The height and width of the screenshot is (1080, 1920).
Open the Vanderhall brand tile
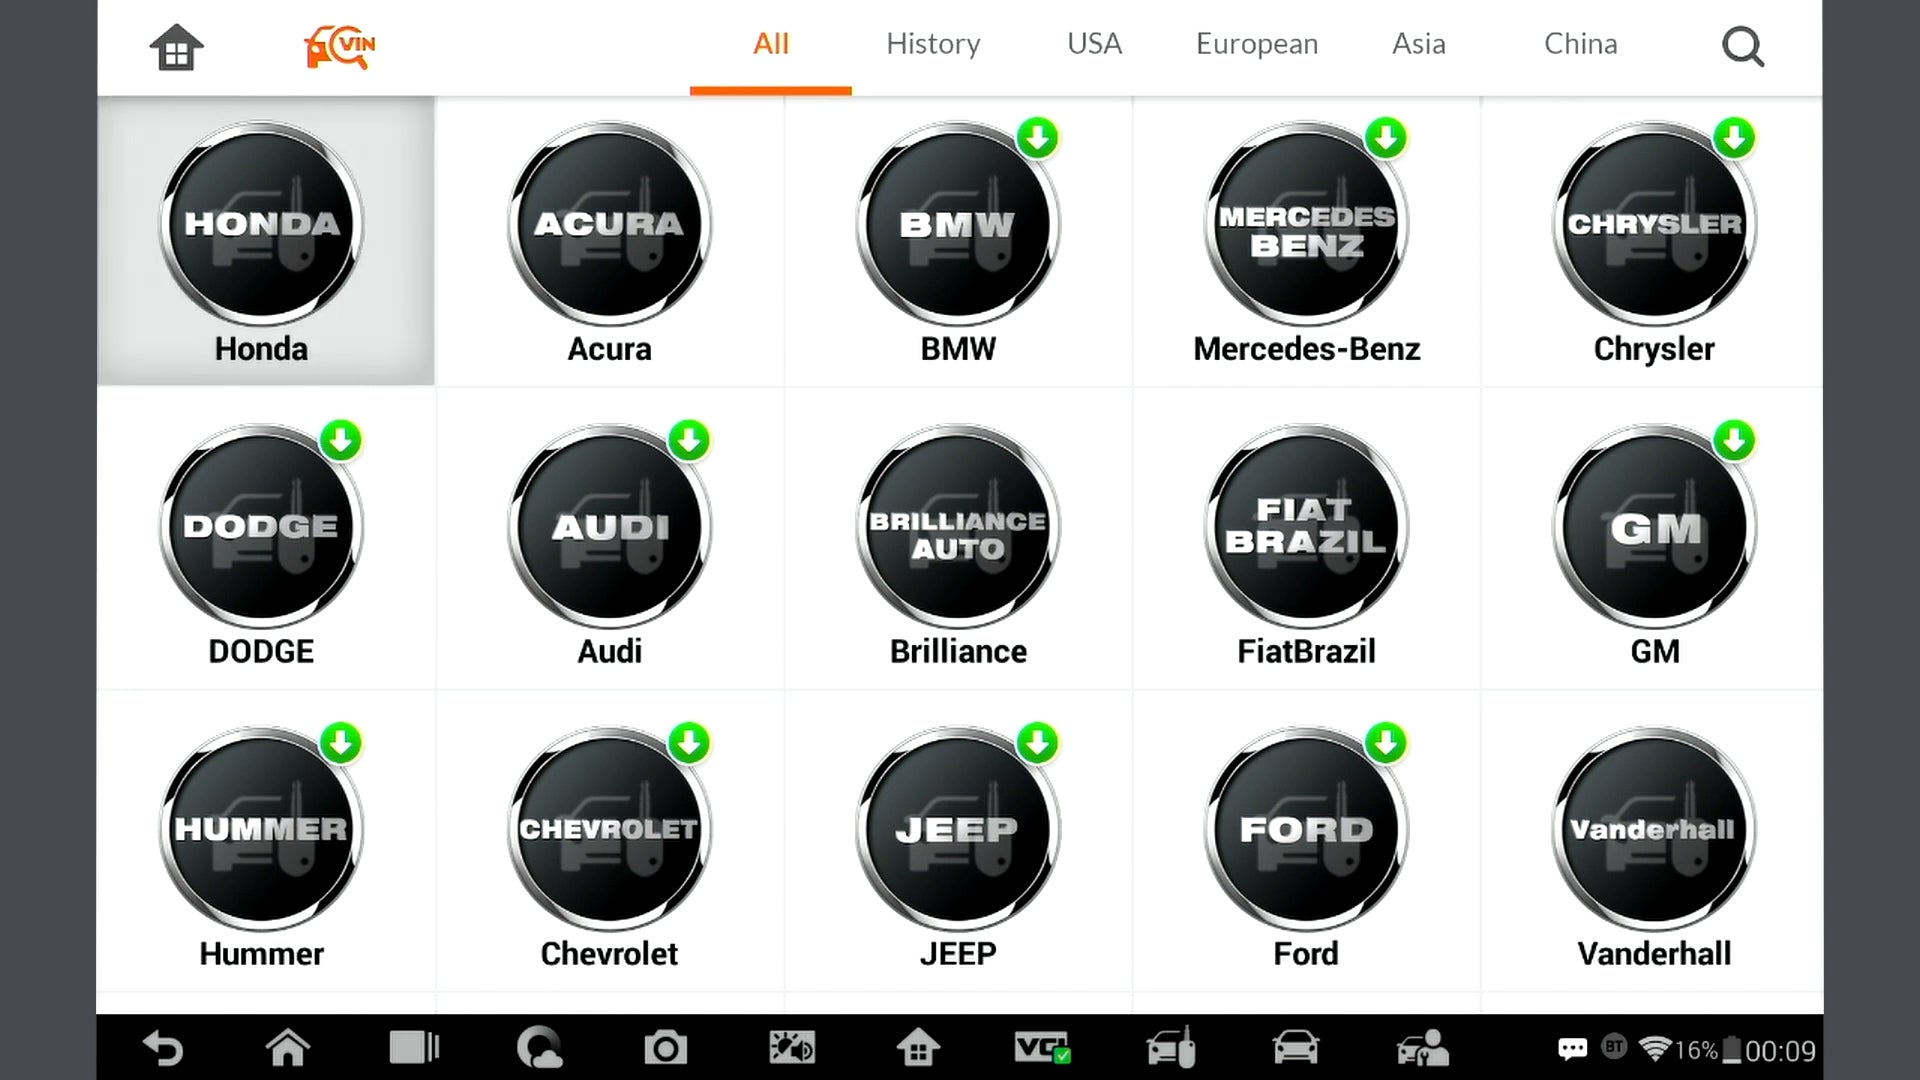click(1654, 846)
